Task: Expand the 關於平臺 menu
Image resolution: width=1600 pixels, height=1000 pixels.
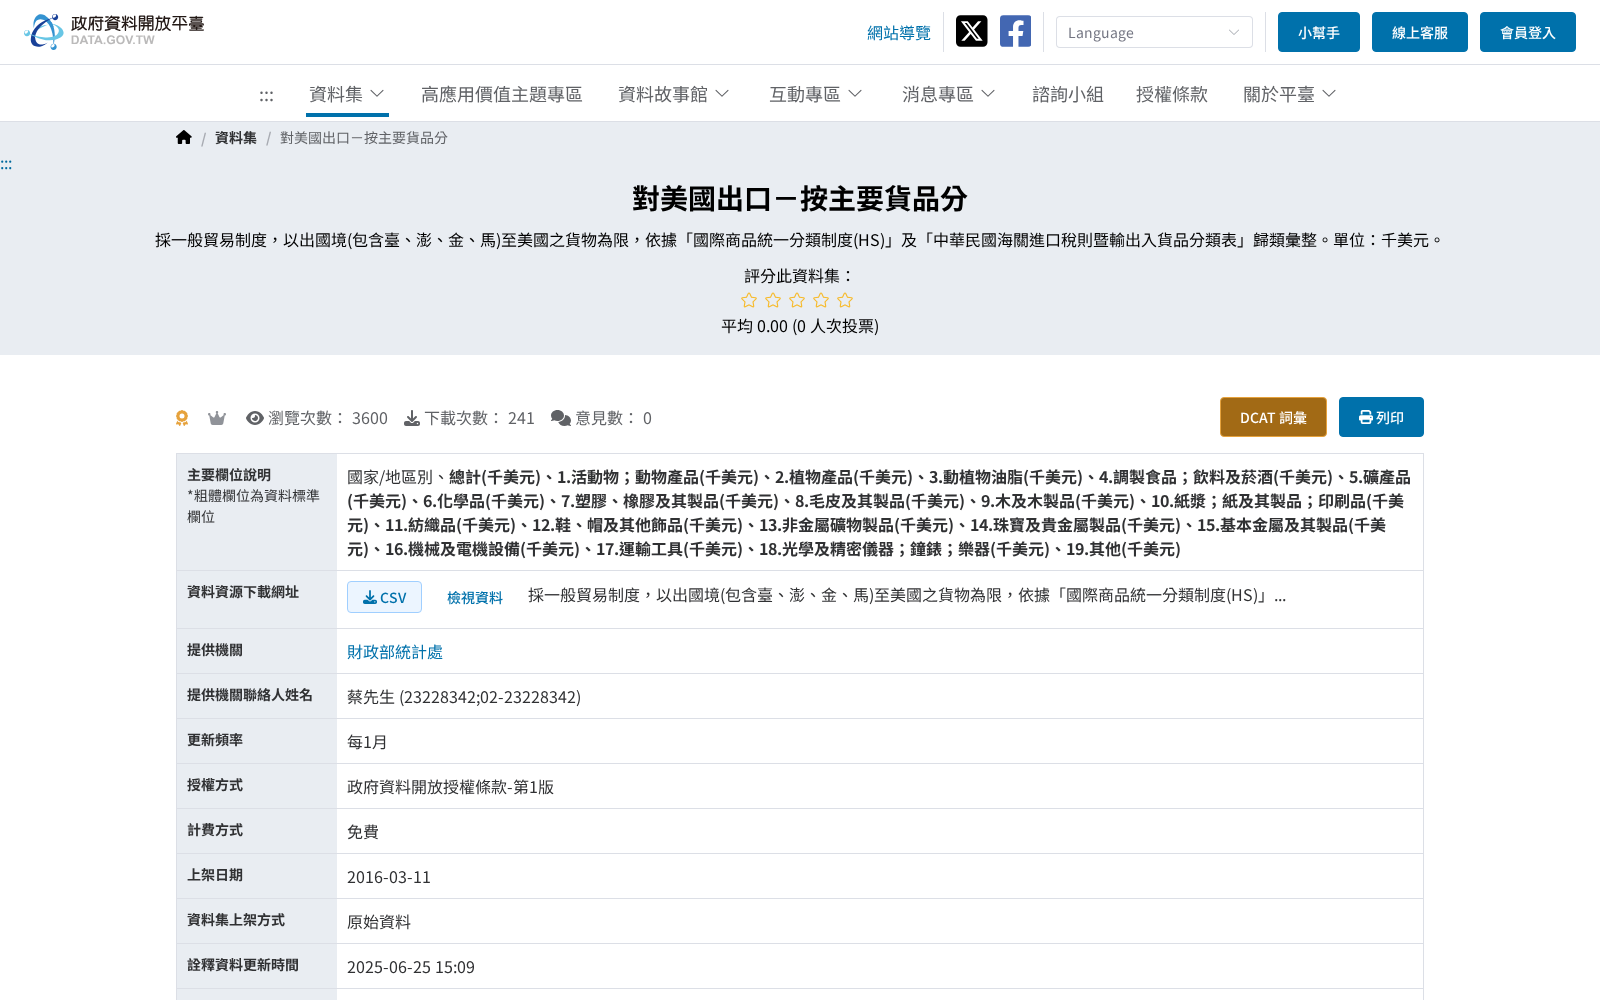Action: (x=1289, y=94)
